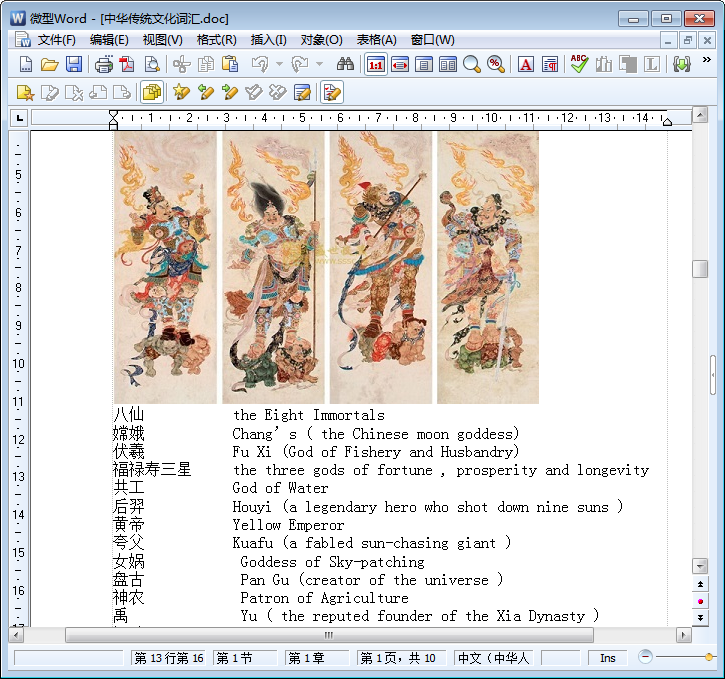Open a file with the folder icon
The width and height of the screenshot is (725, 679).
[x=49, y=64]
